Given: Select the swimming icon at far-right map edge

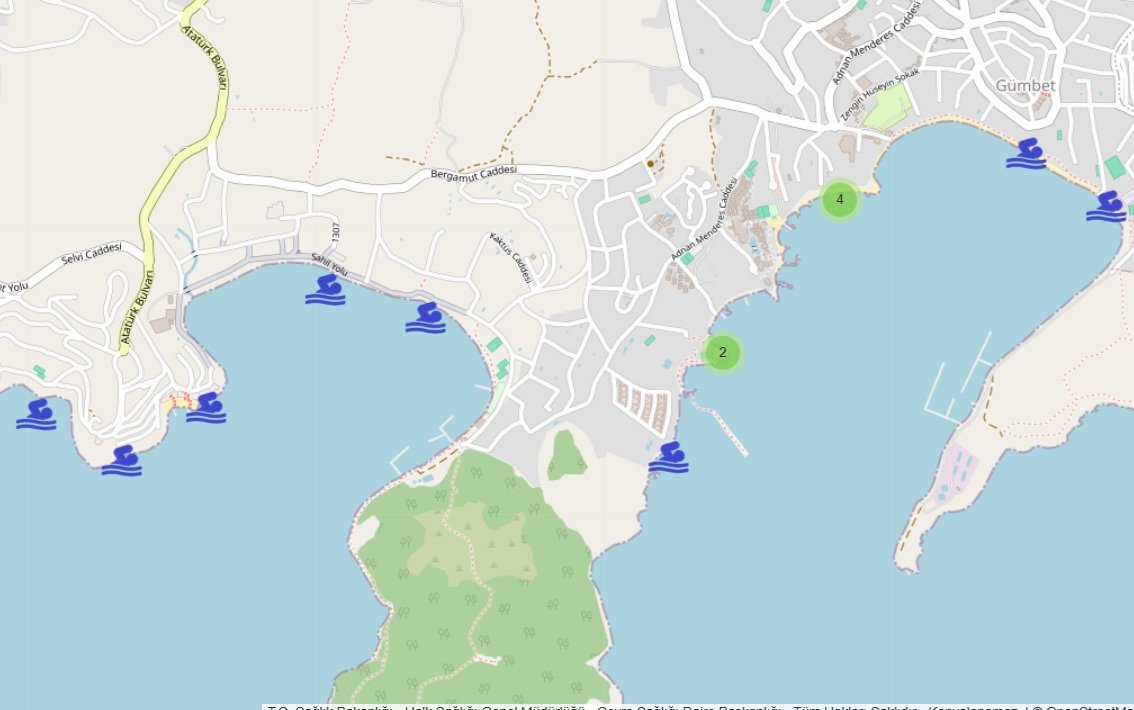Looking at the screenshot, I should click(1106, 205).
